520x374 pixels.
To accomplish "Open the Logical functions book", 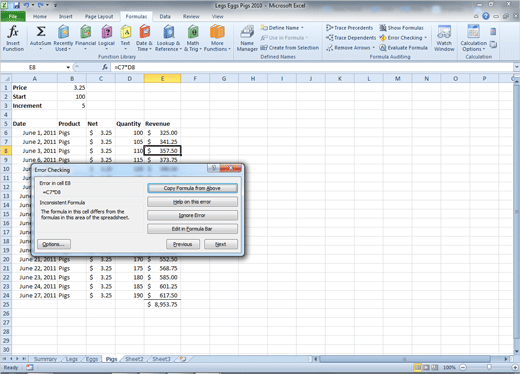I will (x=106, y=38).
